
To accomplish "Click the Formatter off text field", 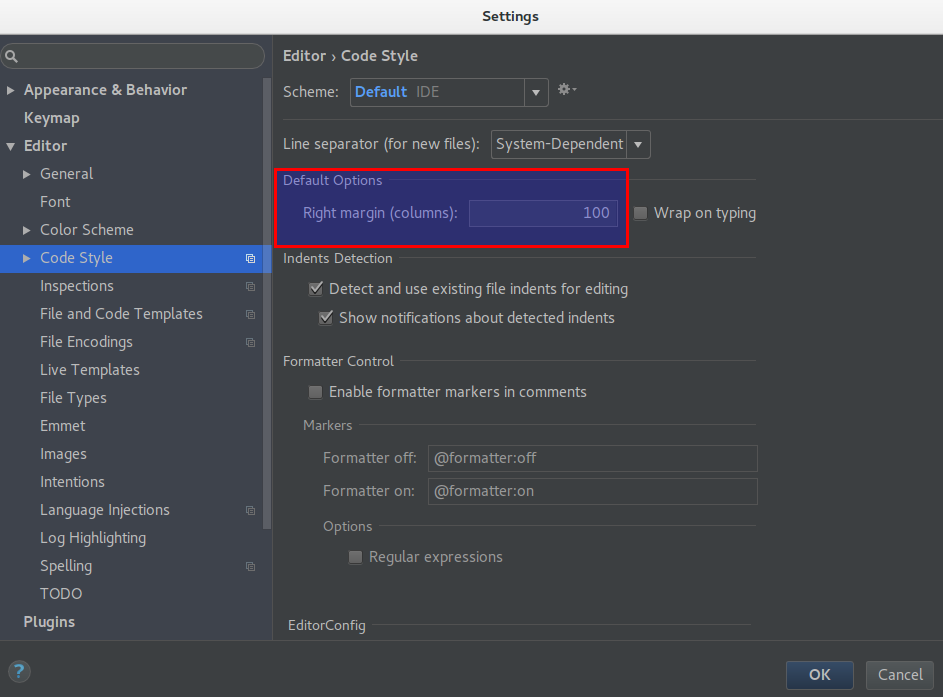I will point(592,458).
